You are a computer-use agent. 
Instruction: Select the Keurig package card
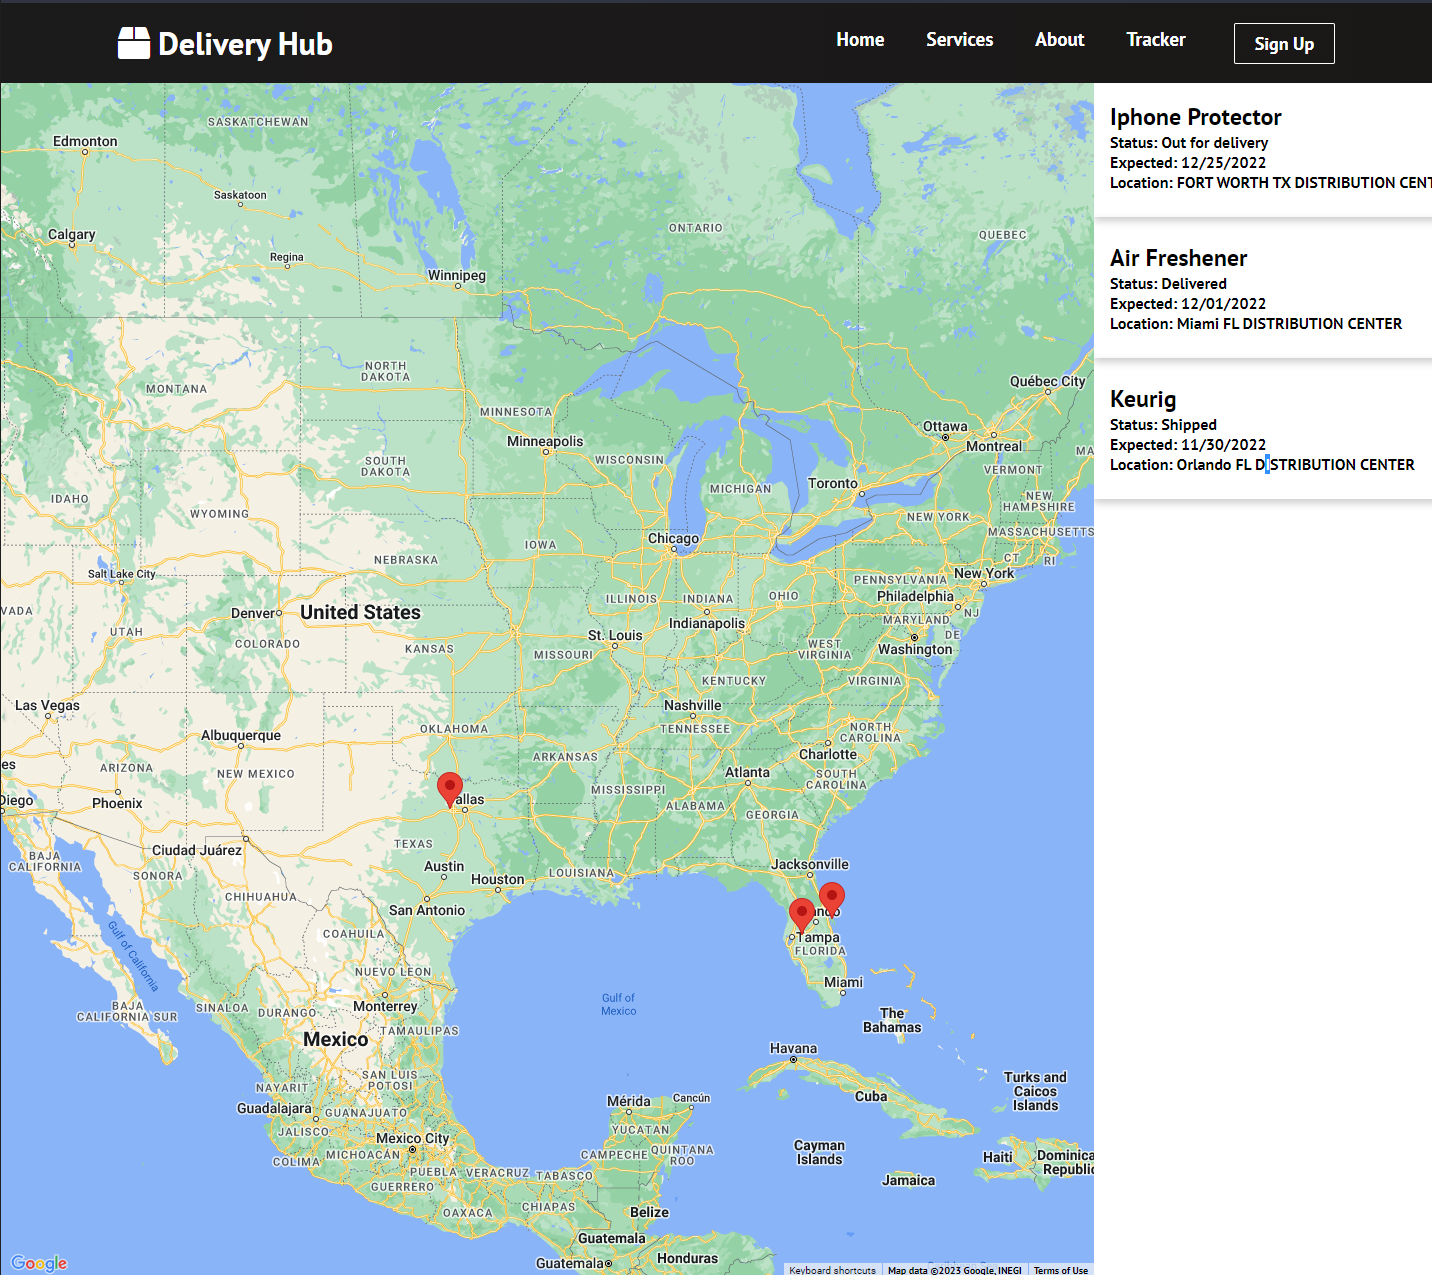pos(1262,431)
